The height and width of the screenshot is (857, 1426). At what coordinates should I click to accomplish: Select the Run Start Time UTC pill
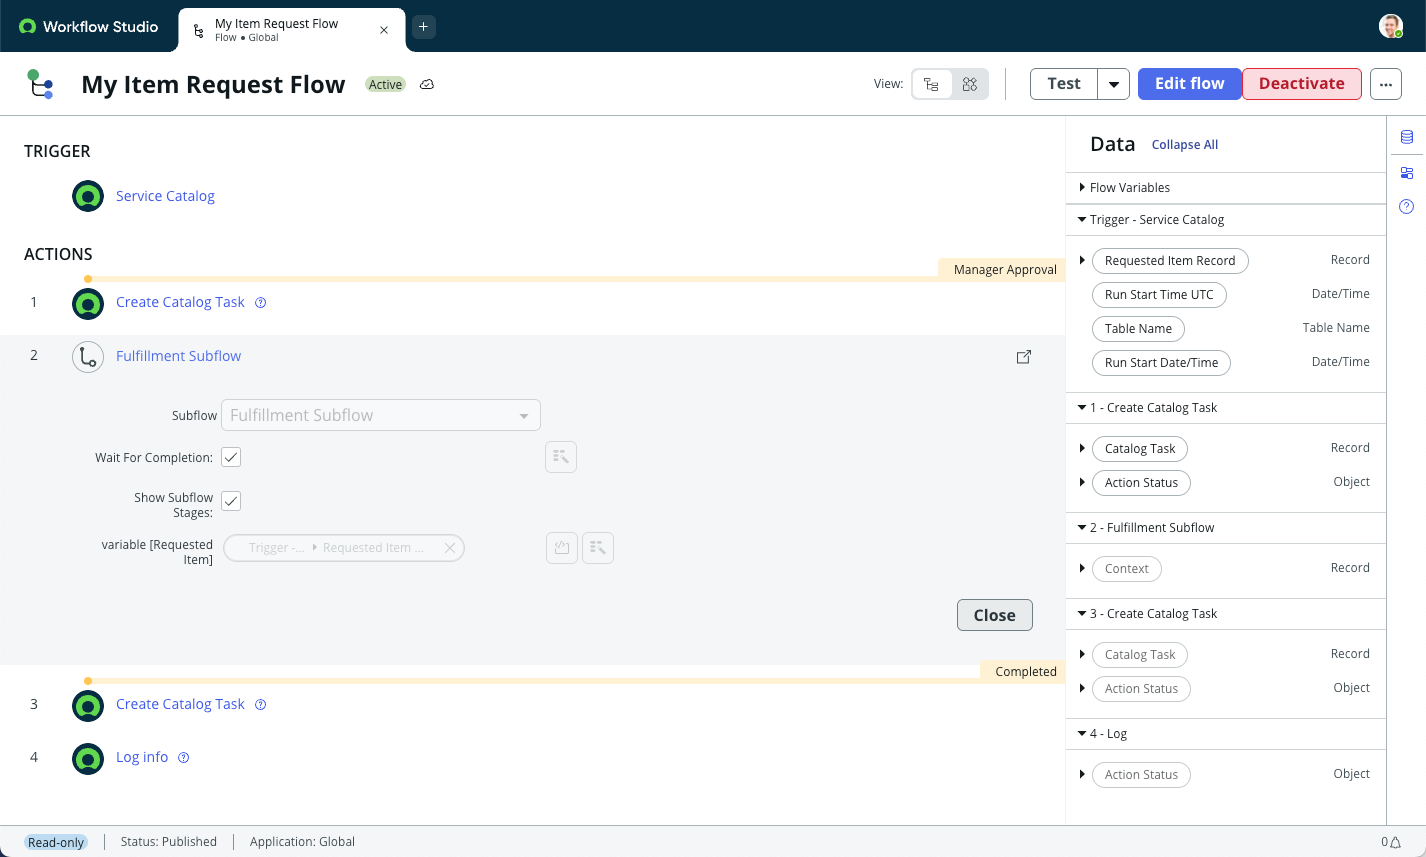tap(1159, 295)
